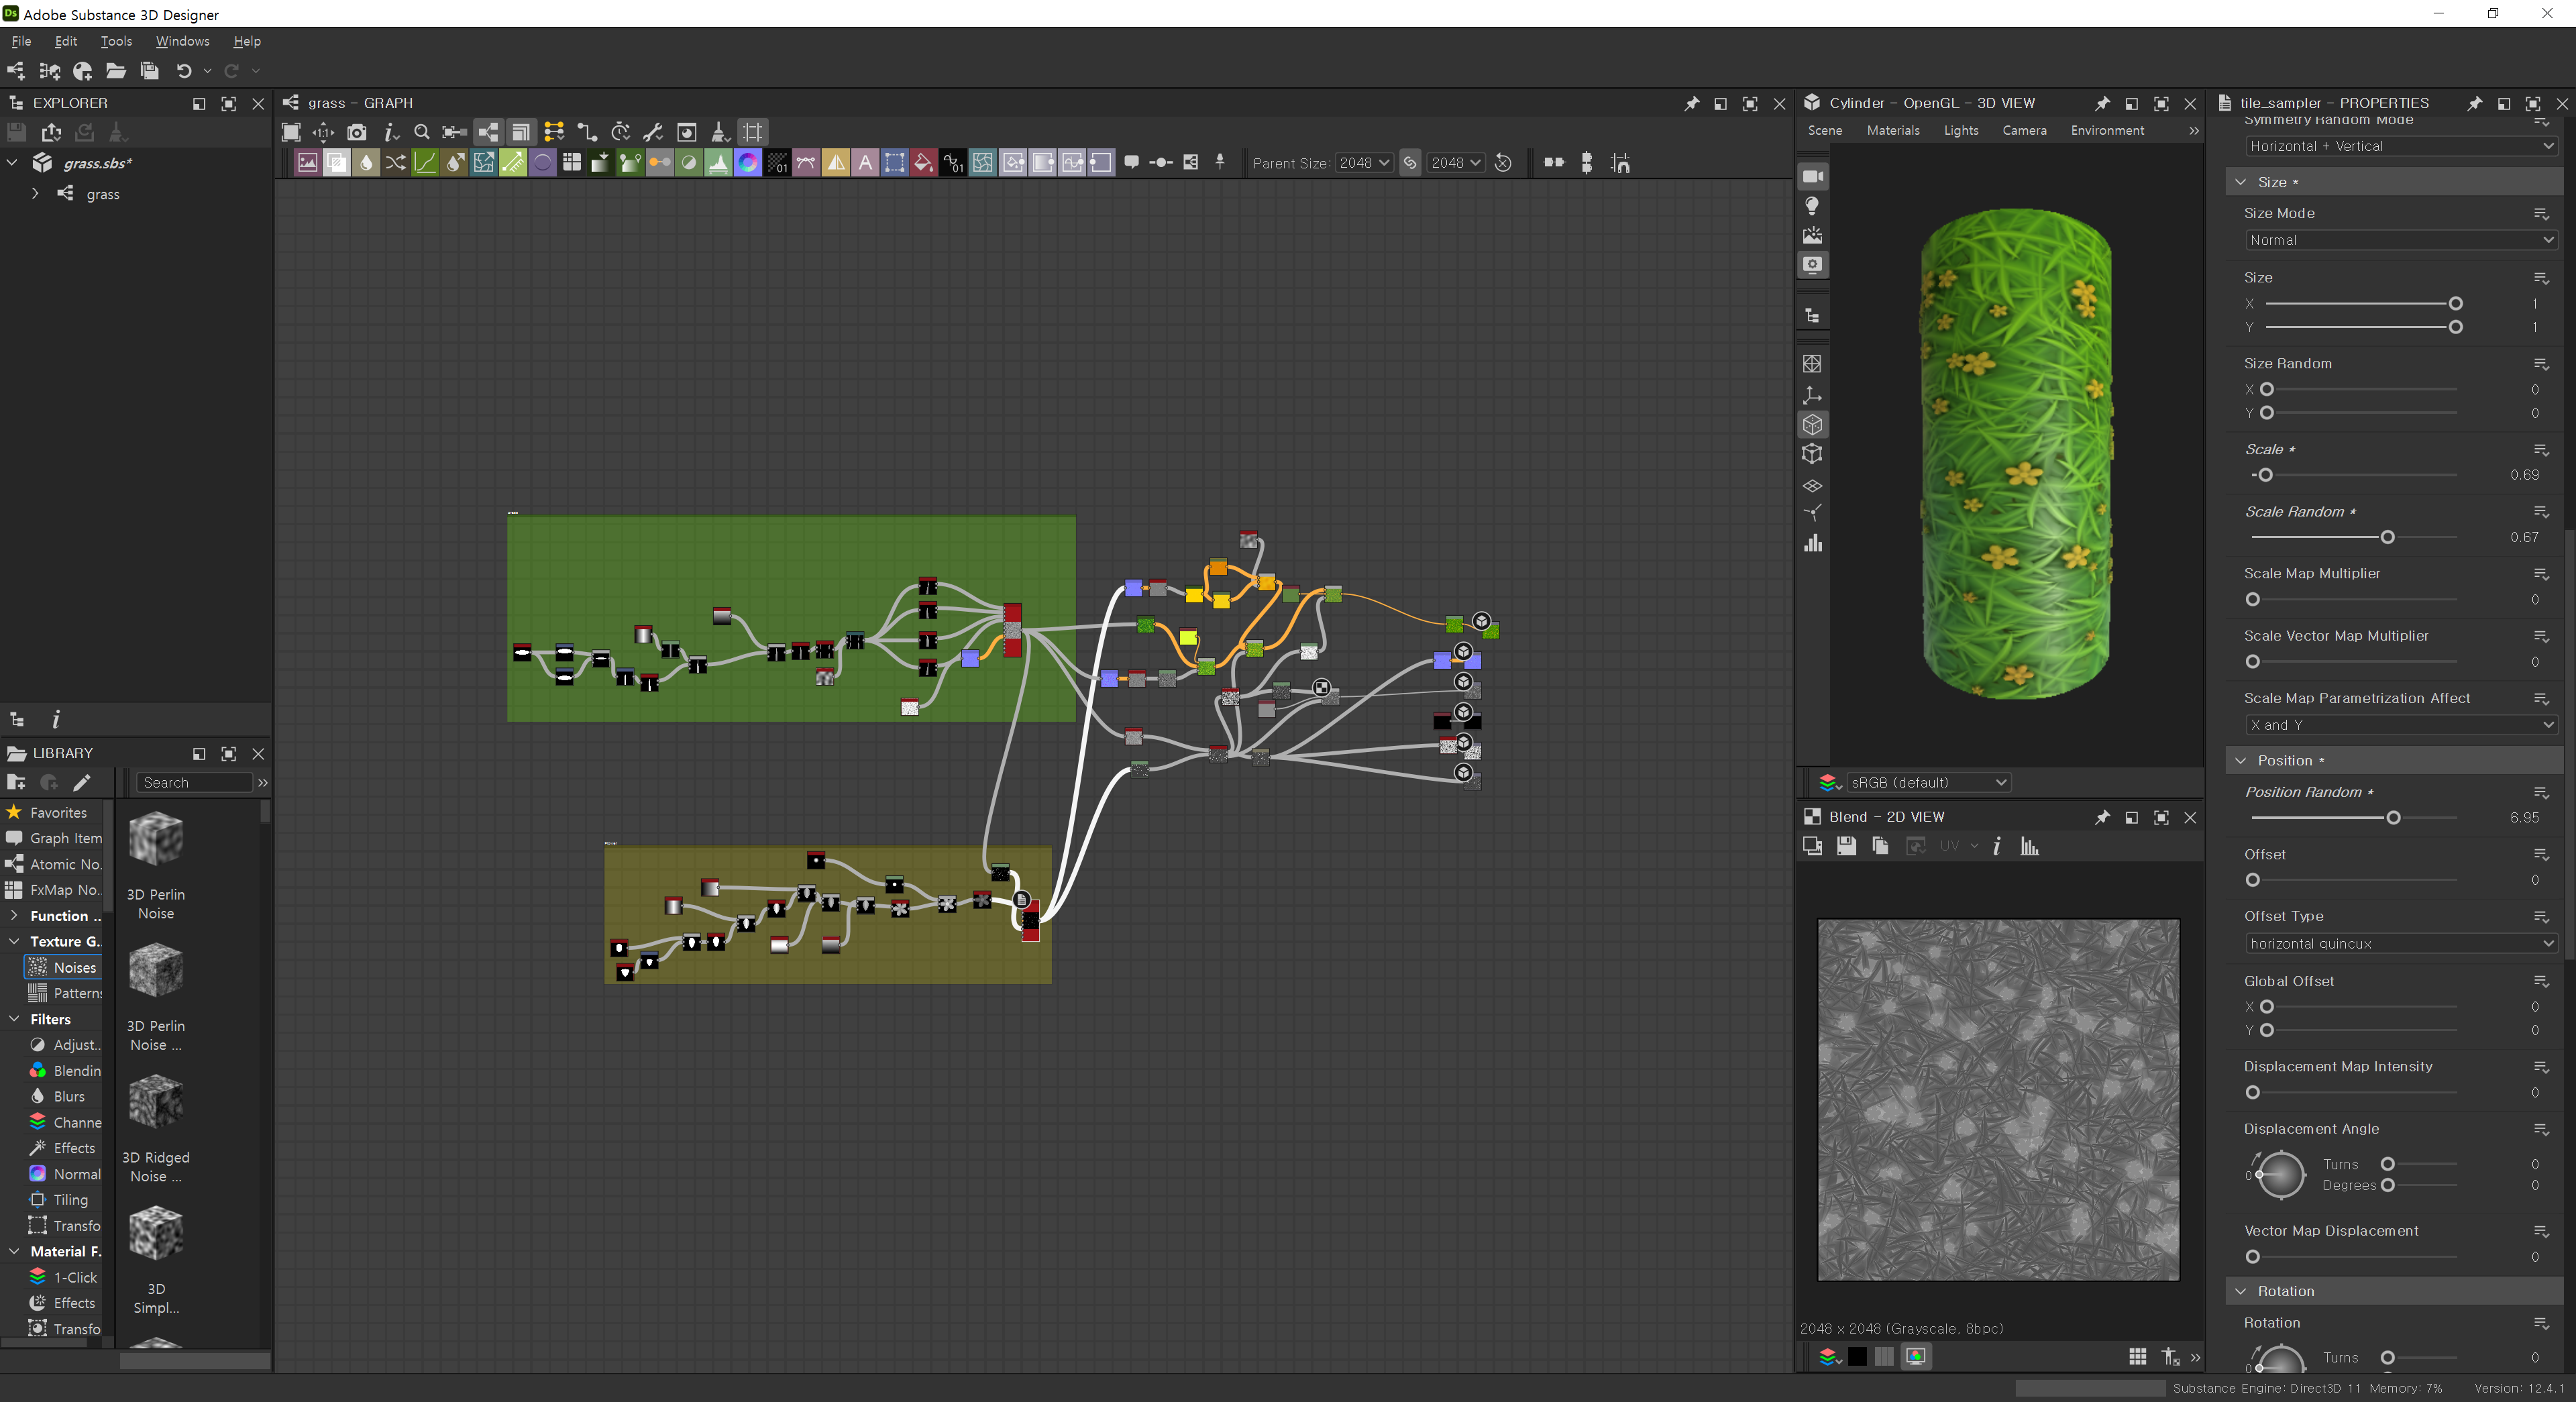Screen dimensions: 2576x1402
Task: Open histogram in 2D view toolbar
Action: [2029, 846]
